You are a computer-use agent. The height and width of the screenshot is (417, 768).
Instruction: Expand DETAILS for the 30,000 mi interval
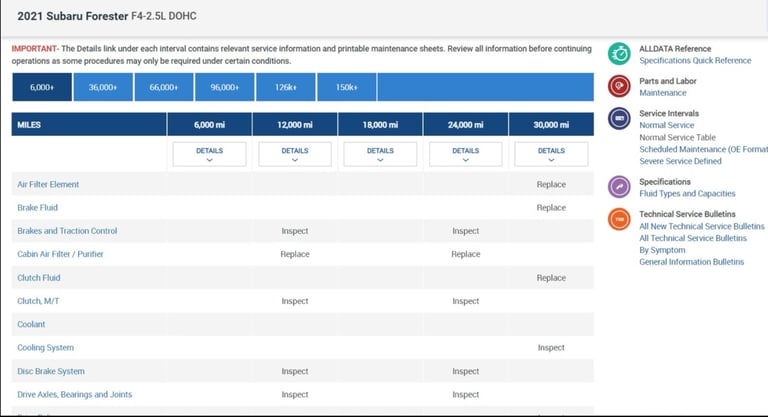click(x=551, y=154)
